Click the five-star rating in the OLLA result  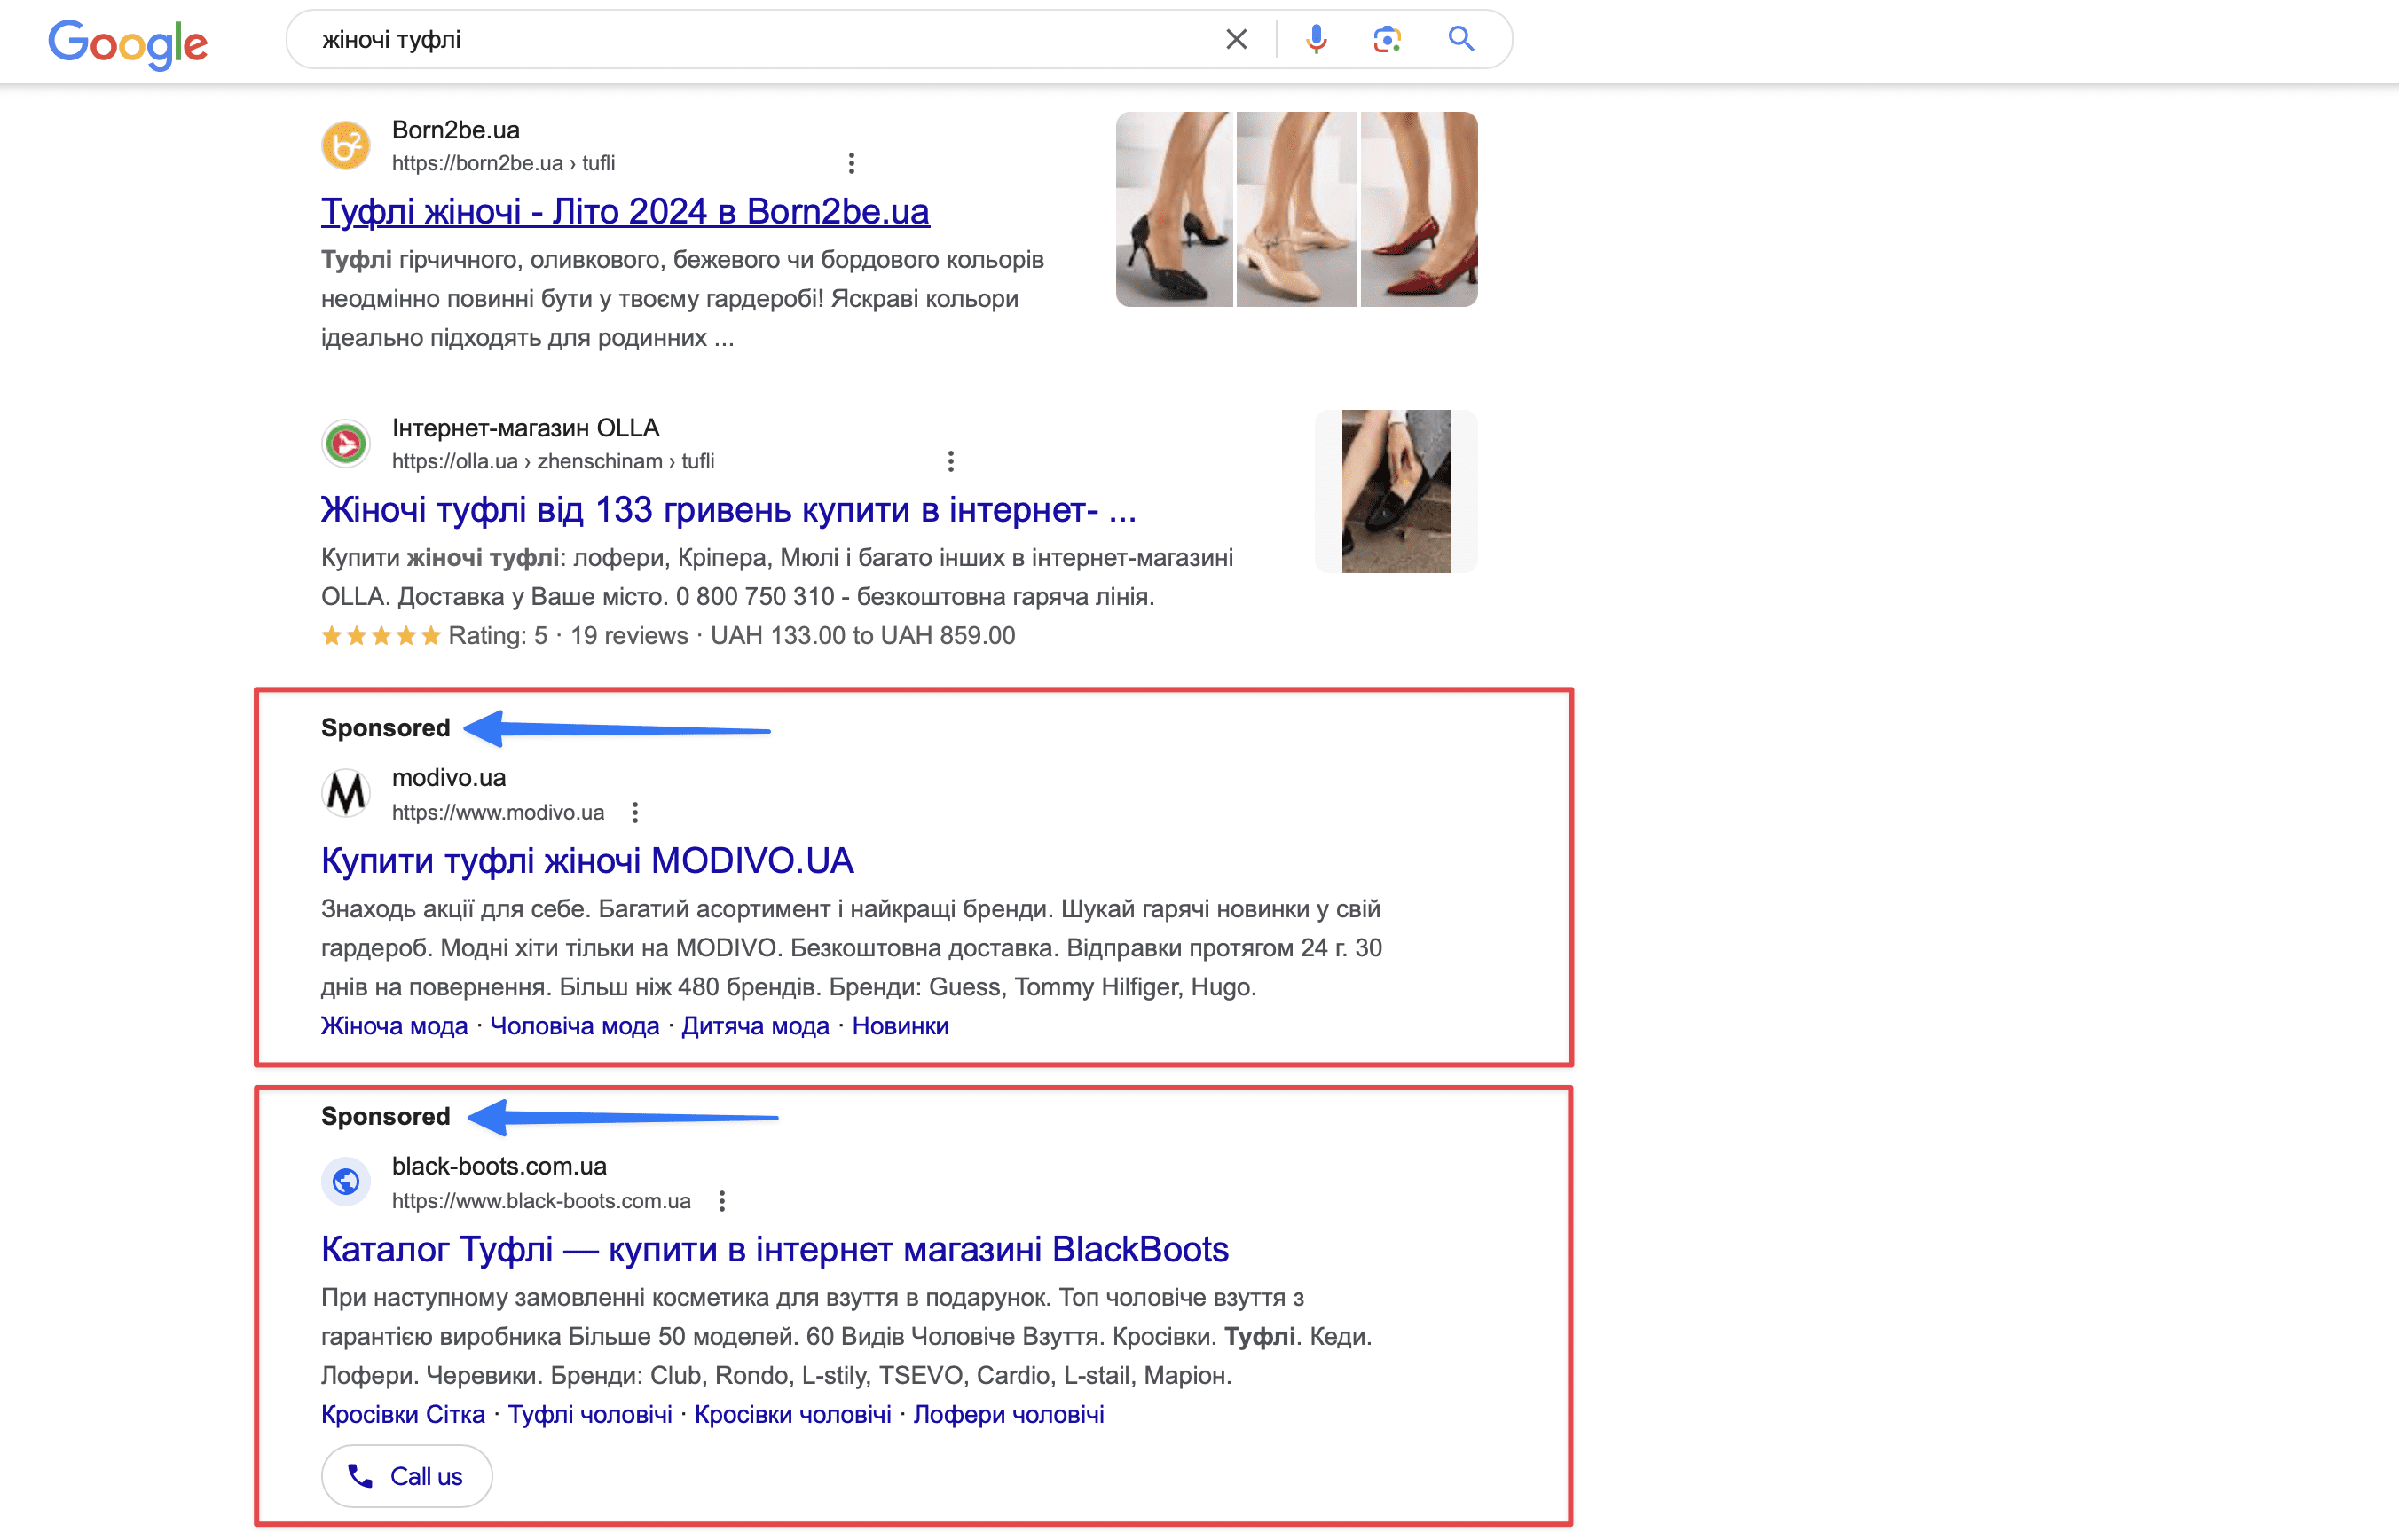click(381, 636)
